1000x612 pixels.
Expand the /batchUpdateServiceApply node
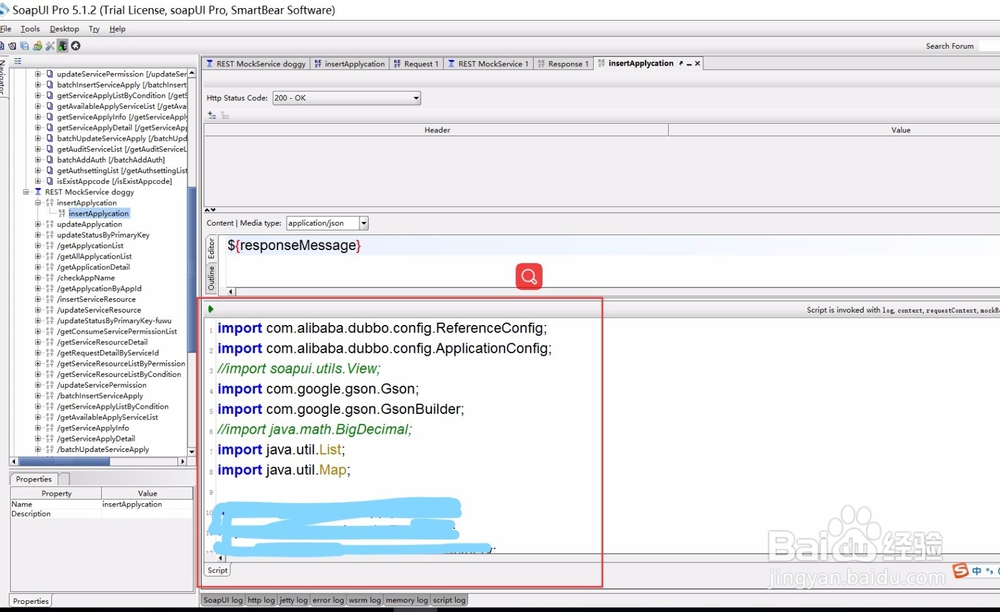point(38,449)
